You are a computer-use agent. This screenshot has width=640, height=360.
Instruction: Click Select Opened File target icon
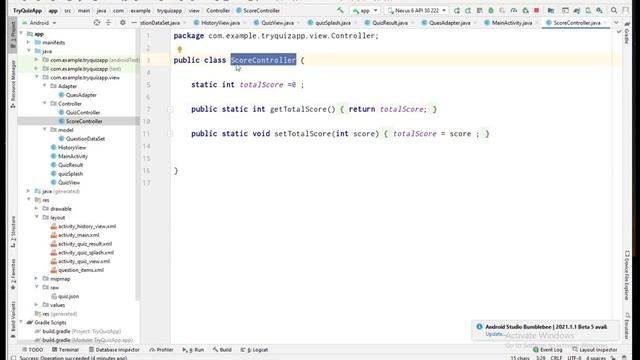97,23
